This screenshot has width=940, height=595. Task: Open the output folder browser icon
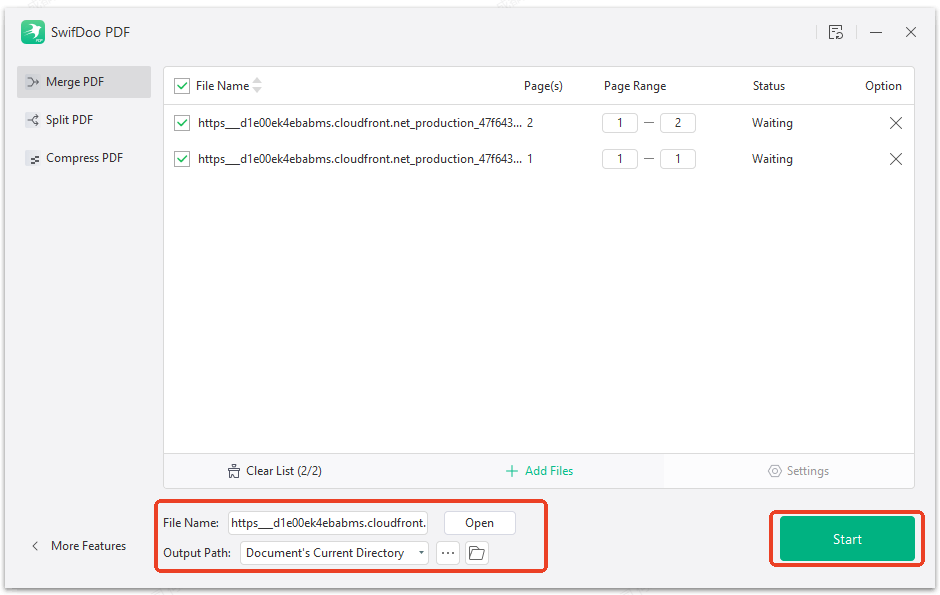click(x=476, y=552)
